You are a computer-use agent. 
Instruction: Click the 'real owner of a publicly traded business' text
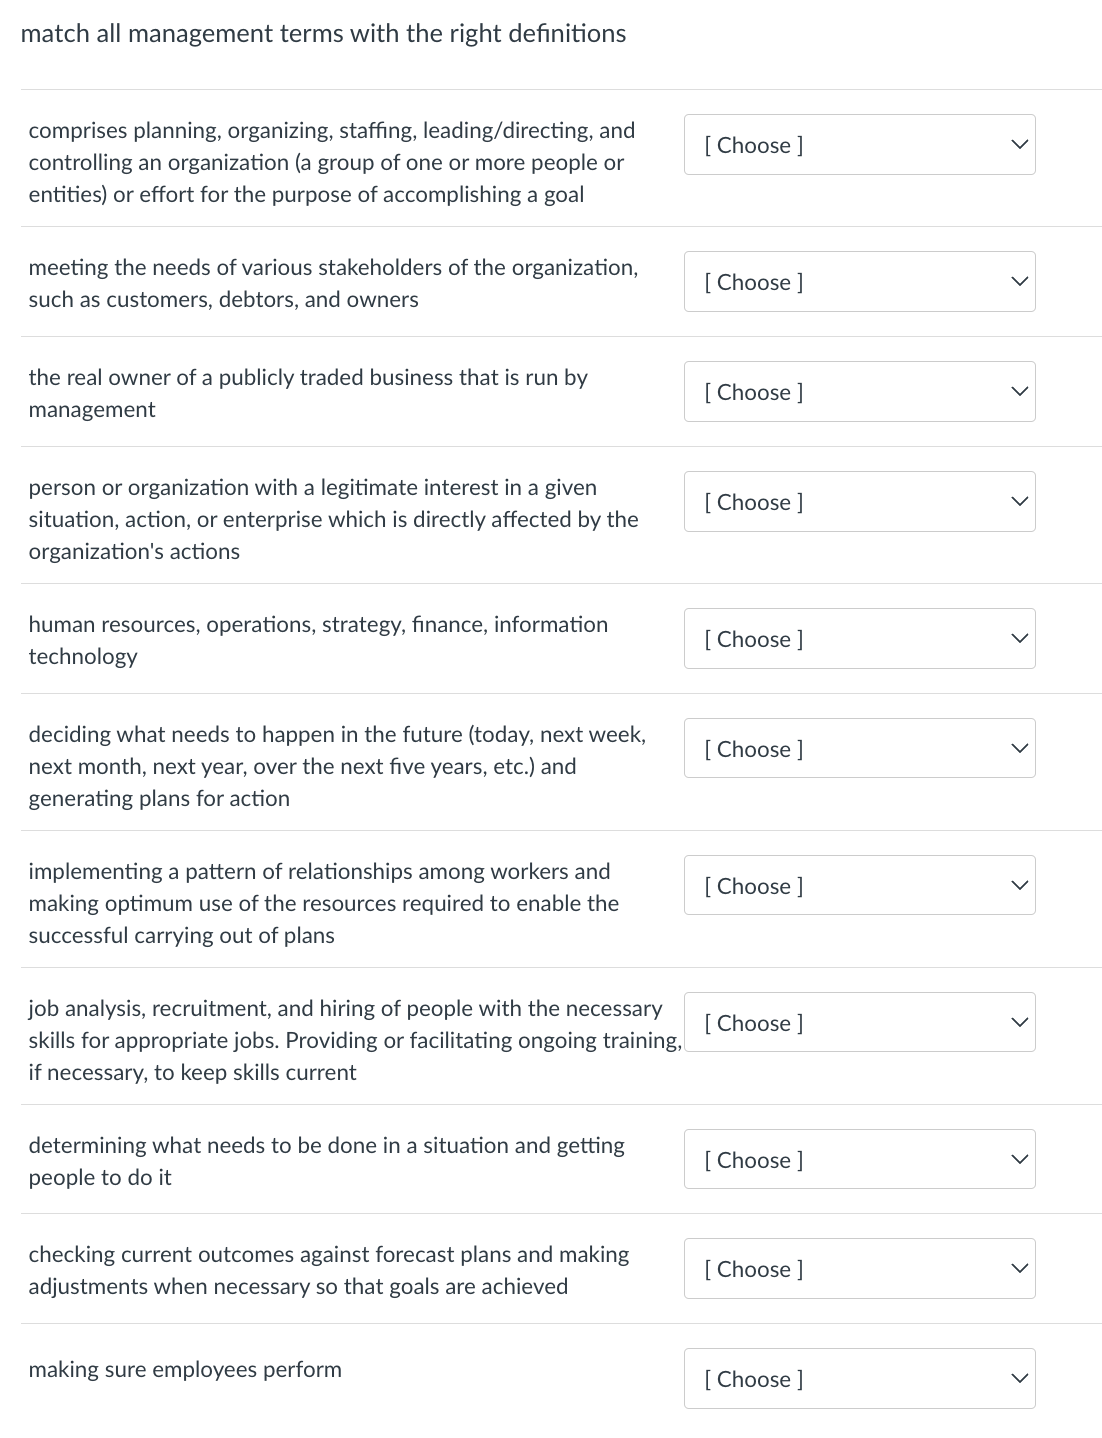point(308,393)
